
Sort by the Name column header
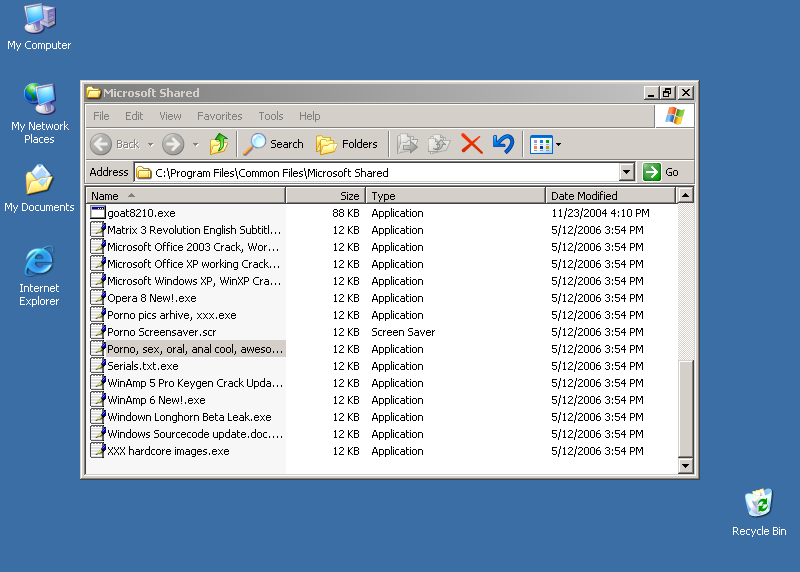(x=186, y=196)
